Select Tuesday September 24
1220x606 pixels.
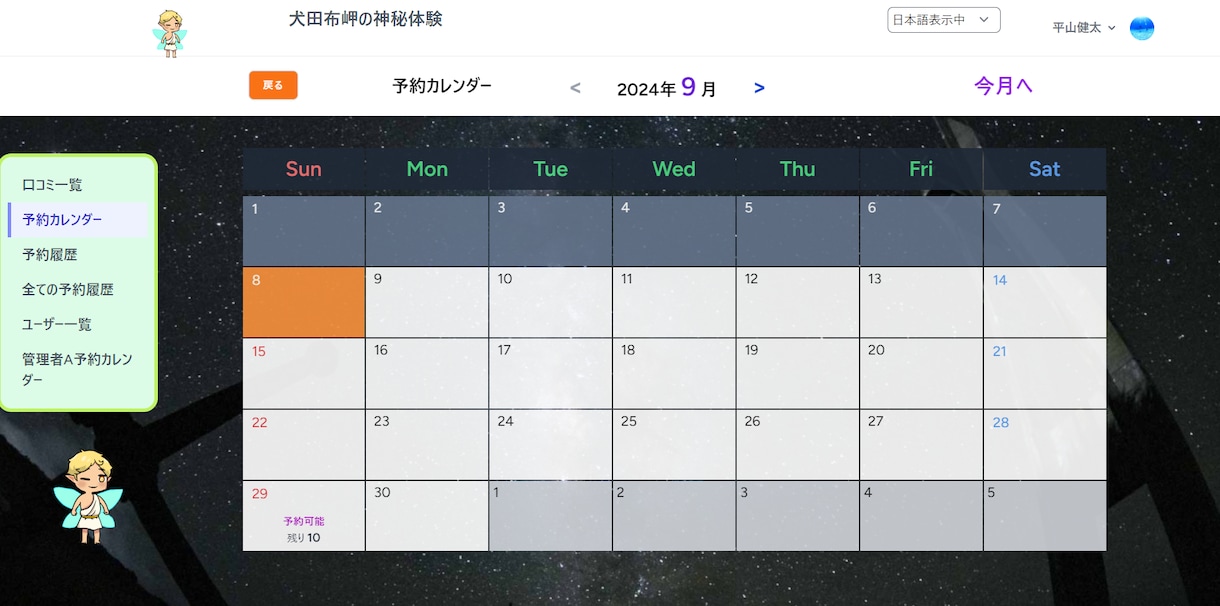point(551,445)
